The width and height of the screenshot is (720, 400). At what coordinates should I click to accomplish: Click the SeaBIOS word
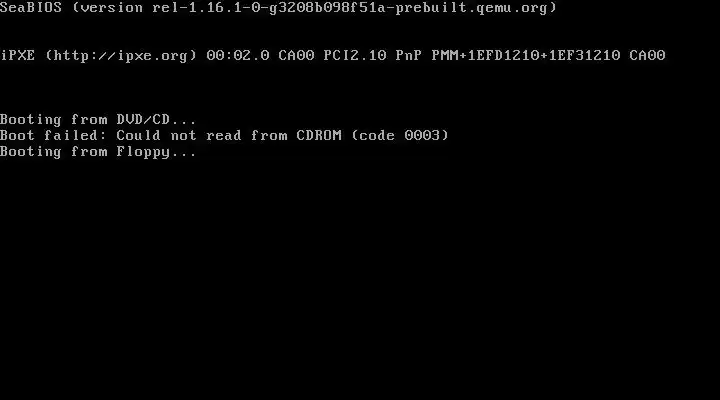[31, 7]
